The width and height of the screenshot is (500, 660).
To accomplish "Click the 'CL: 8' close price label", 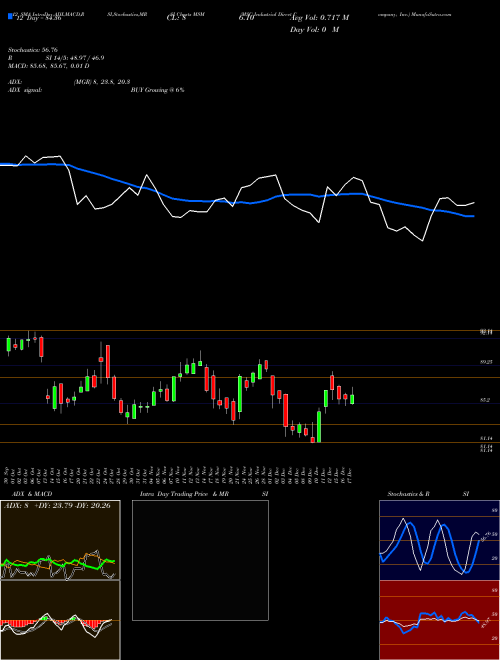I will click(x=175, y=18).
